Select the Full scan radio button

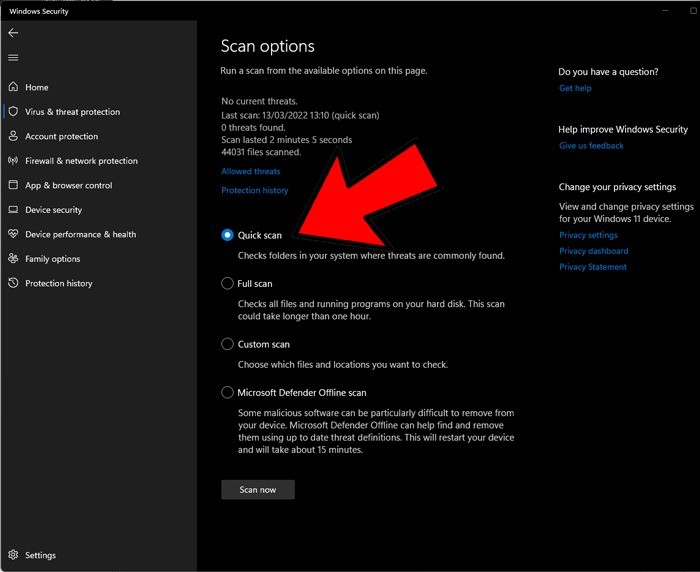click(227, 283)
